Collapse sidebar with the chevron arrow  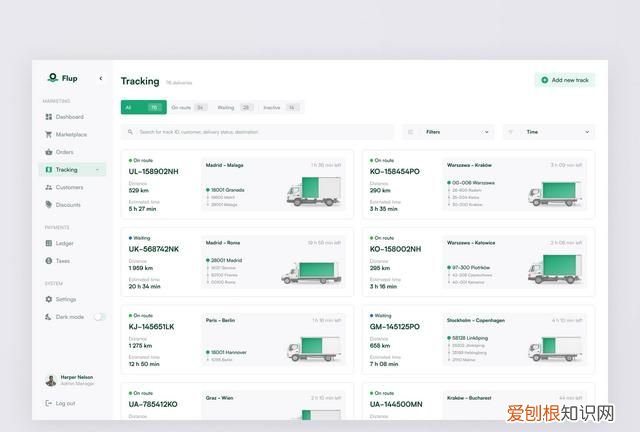point(101,78)
